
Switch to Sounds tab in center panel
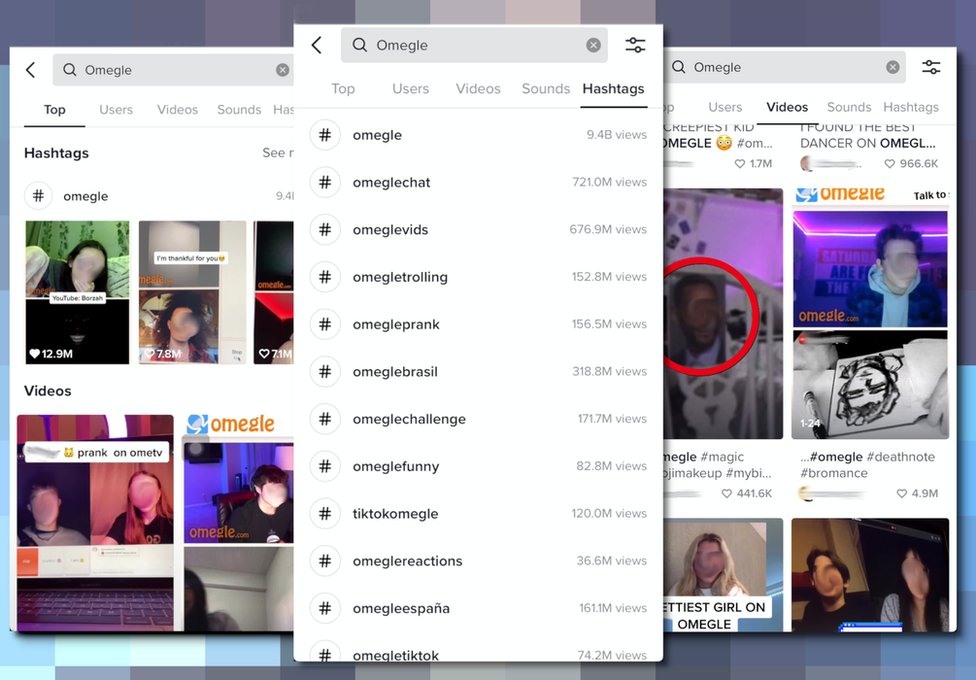(x=545, y=88)
